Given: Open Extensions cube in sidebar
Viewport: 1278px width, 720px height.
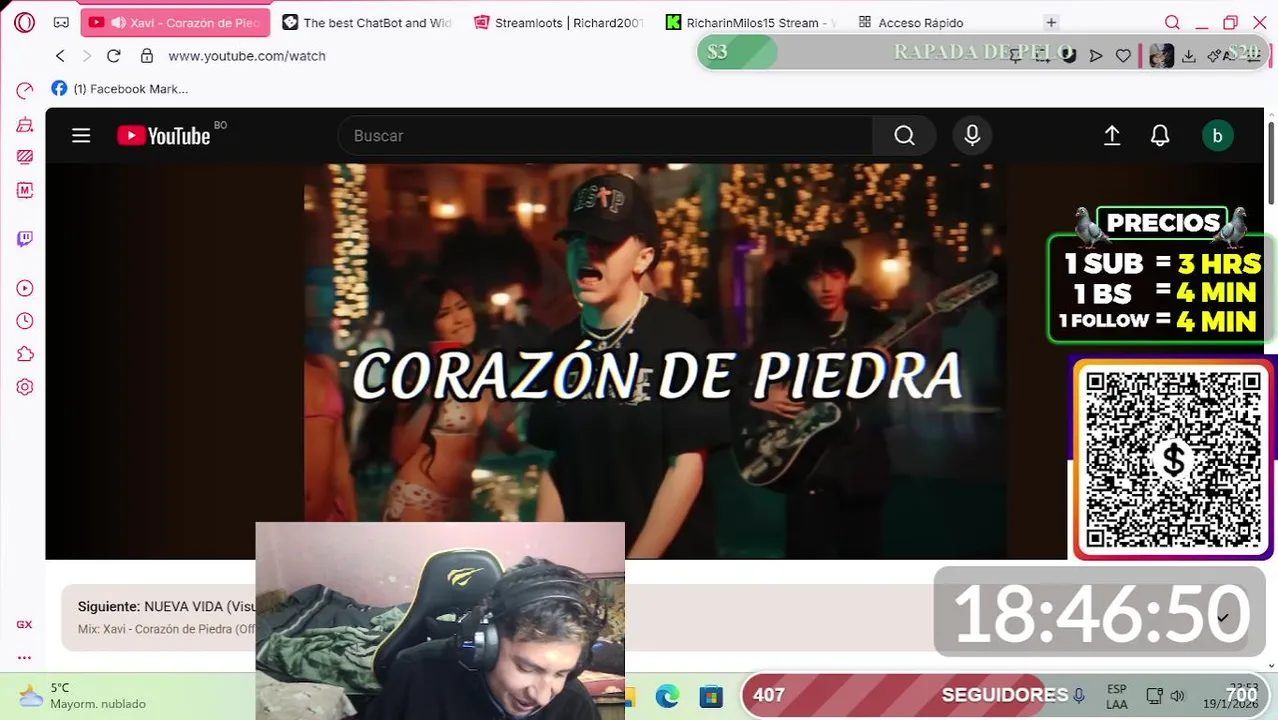Looking at the screenshot, I should coord(25,354).
